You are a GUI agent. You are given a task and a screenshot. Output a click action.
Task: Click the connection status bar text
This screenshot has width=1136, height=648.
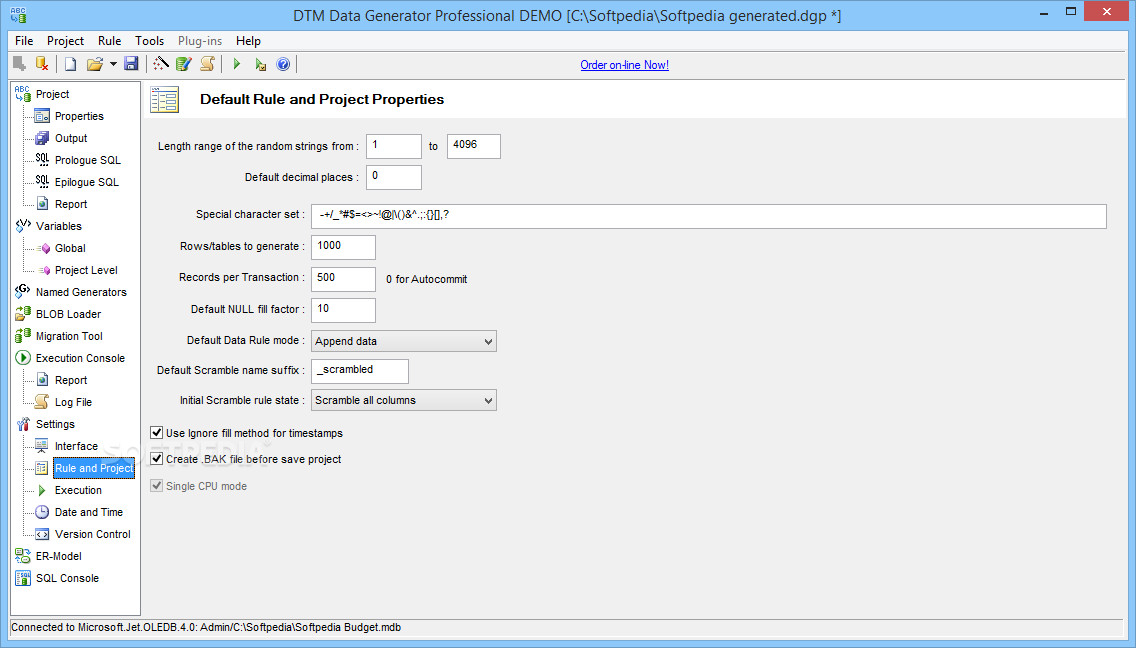click(x=206, y=628)
